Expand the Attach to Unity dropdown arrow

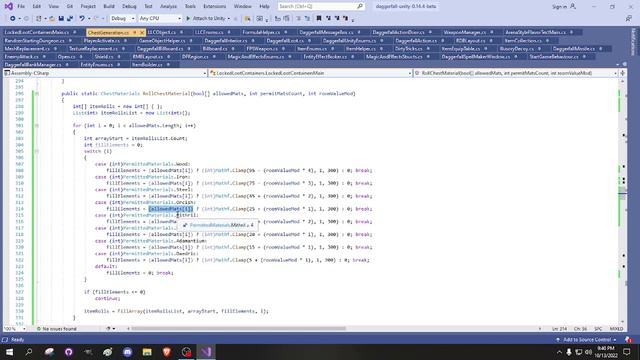pos(229,18)
